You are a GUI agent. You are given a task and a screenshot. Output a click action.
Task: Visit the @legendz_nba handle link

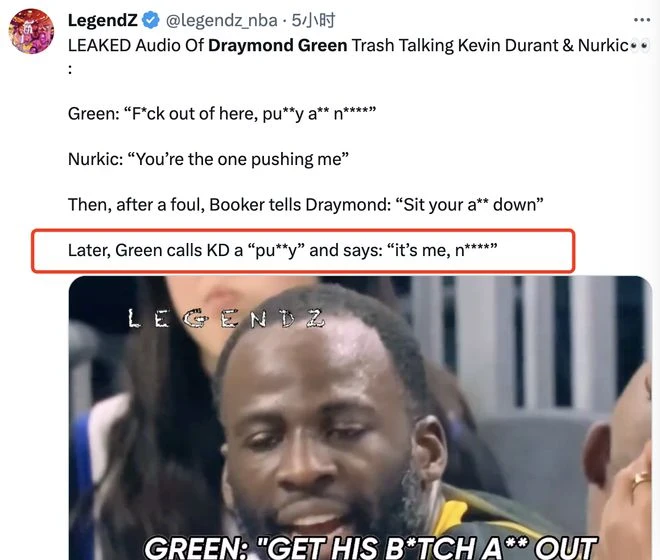pos(221,20)
